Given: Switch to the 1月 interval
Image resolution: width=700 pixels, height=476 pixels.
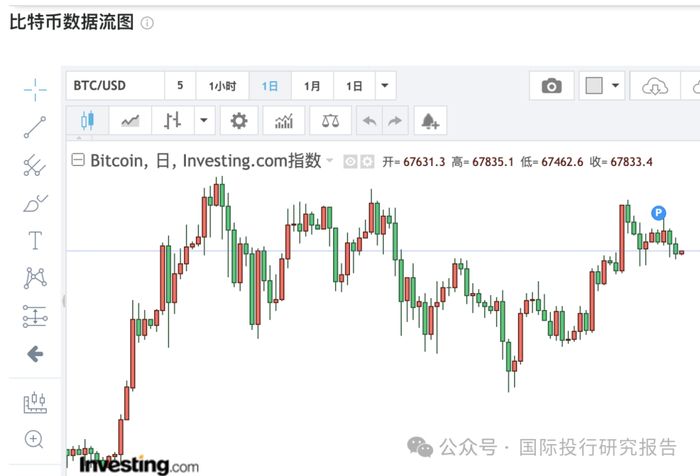Looking at the screenshot, I should pos(313,86).
